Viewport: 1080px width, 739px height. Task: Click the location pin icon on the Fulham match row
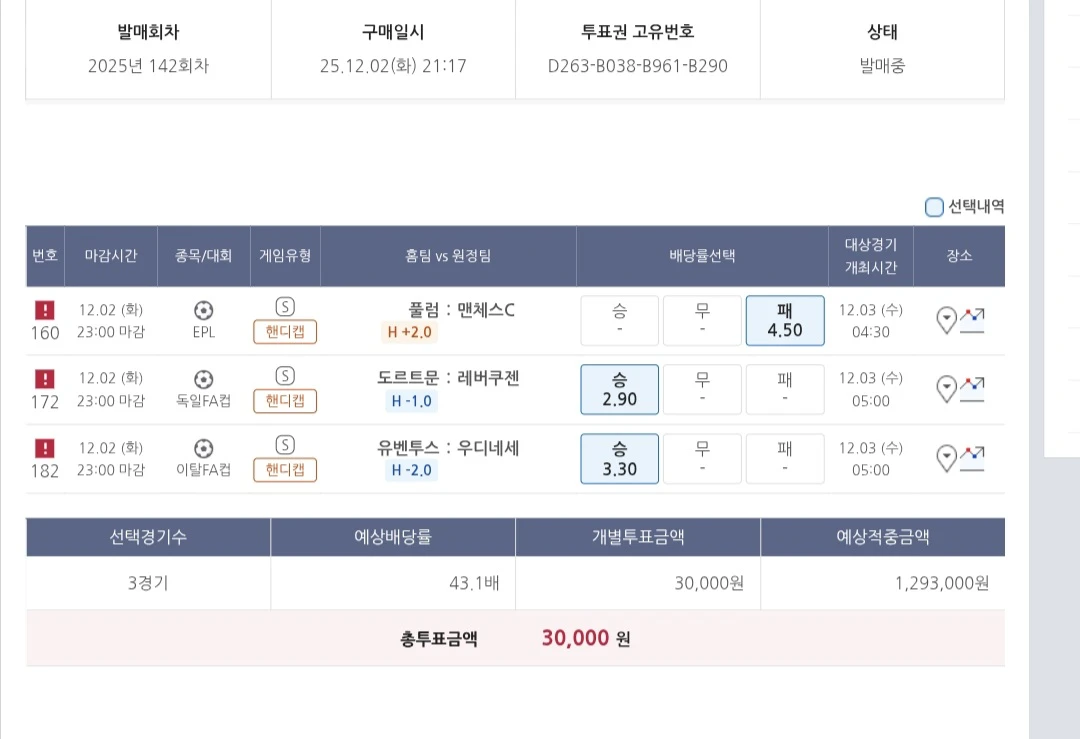[x=946, y=319]
